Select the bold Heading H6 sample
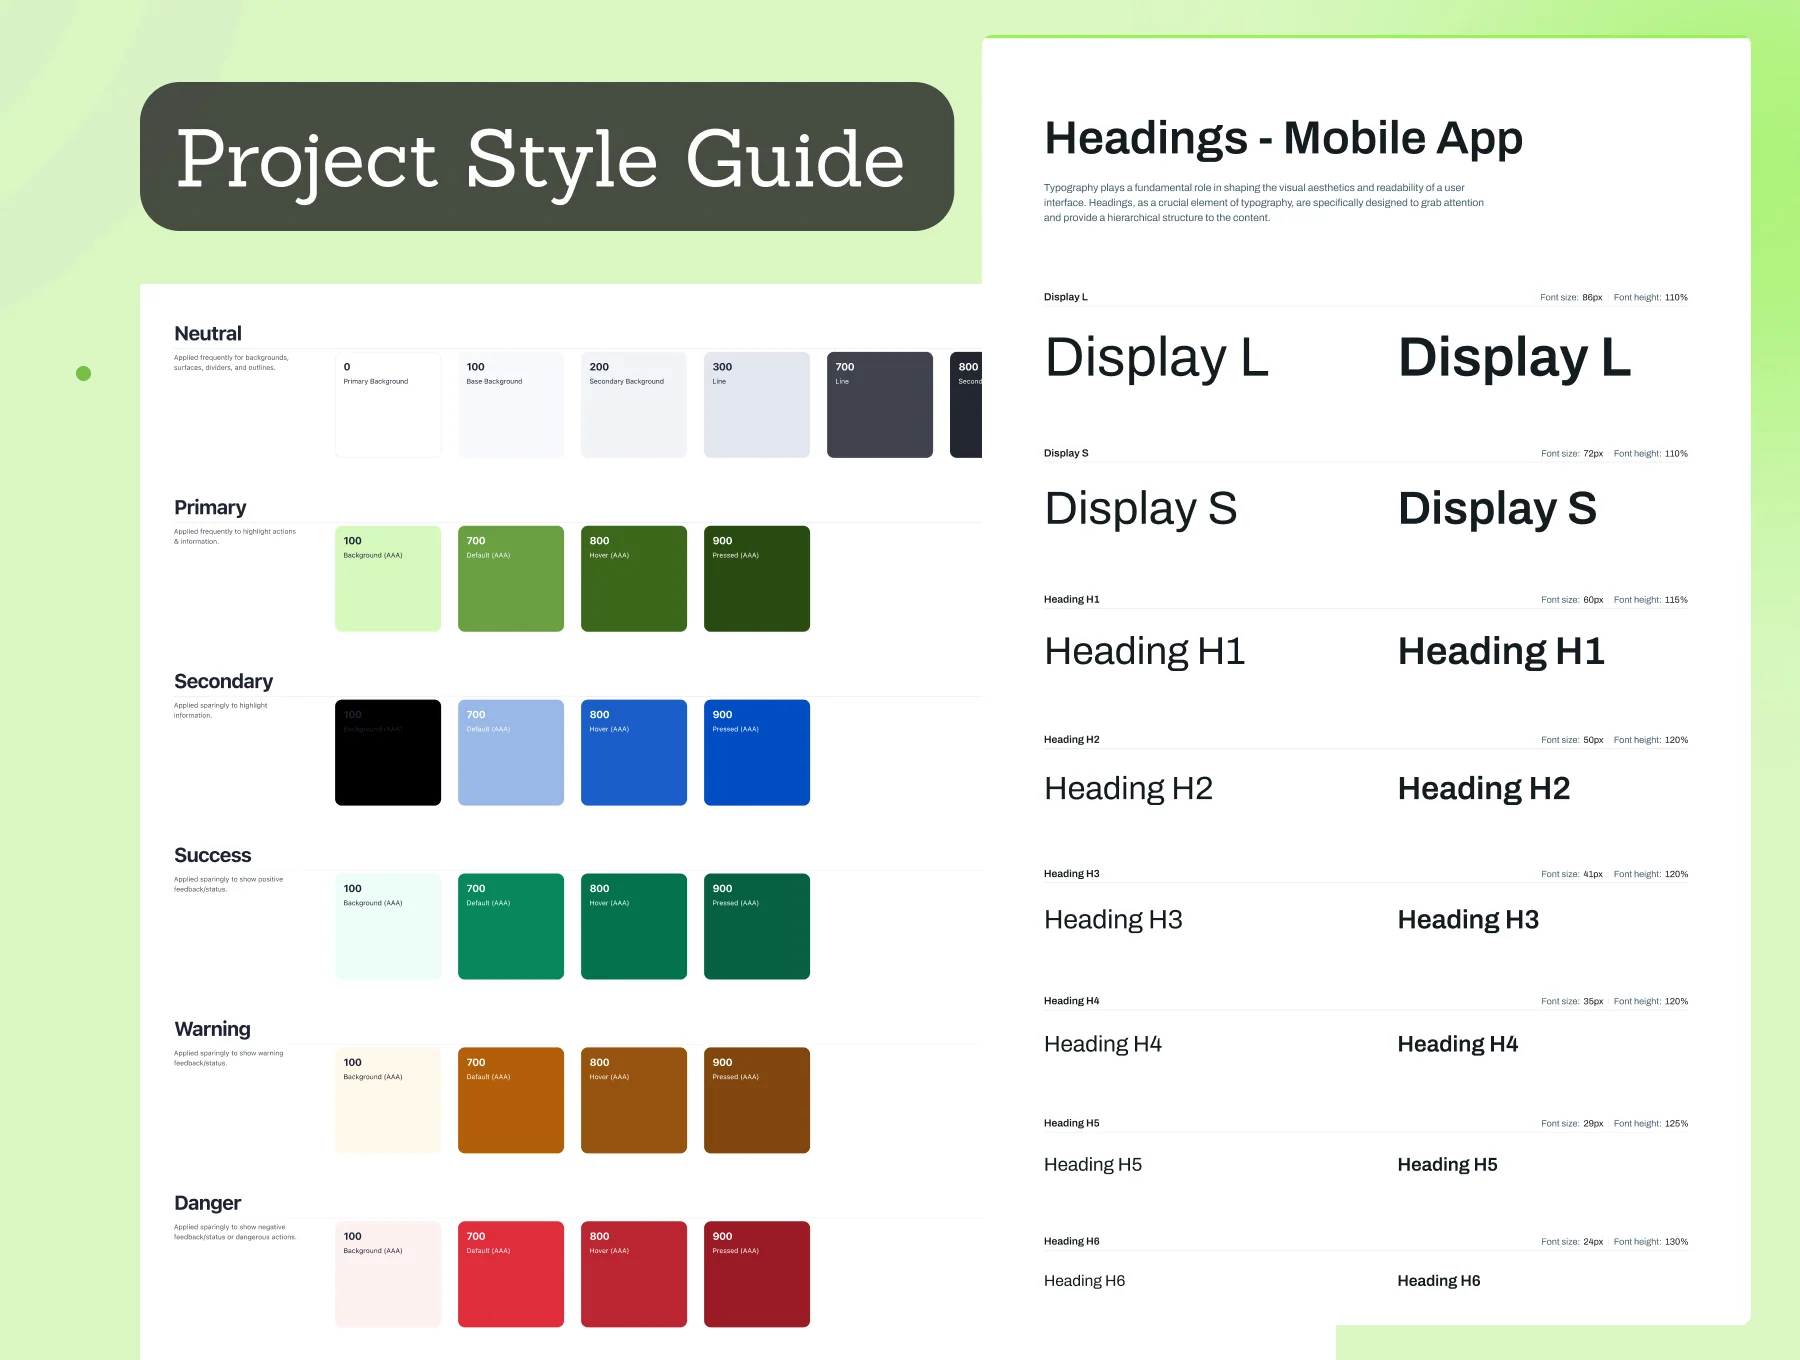The image size is (1800, 1360). pyautogui.click(x=1439, y=1281)
